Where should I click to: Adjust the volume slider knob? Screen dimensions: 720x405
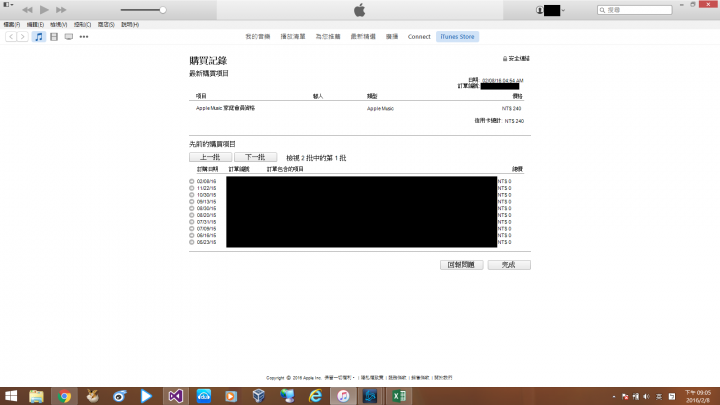(163, 10)
